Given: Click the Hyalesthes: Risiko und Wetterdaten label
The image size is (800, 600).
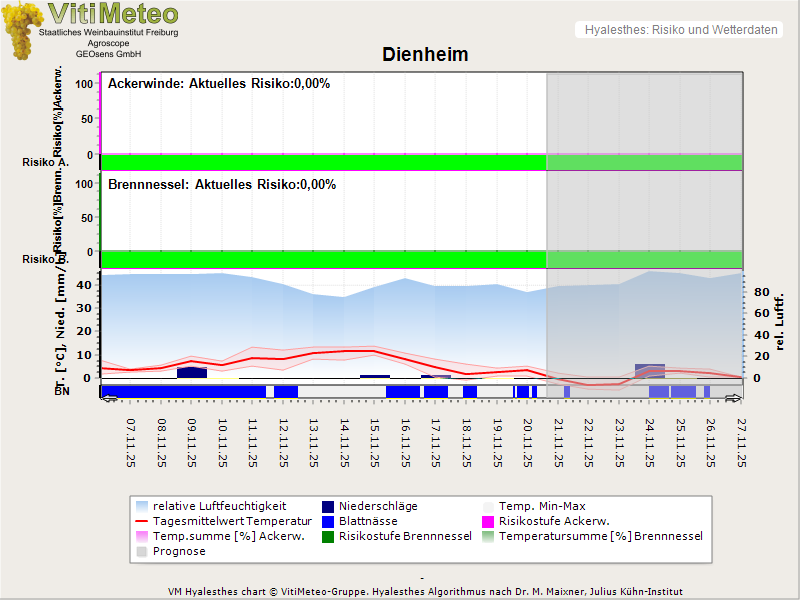Looking at the screenshot, I should [x=679, y=30].
